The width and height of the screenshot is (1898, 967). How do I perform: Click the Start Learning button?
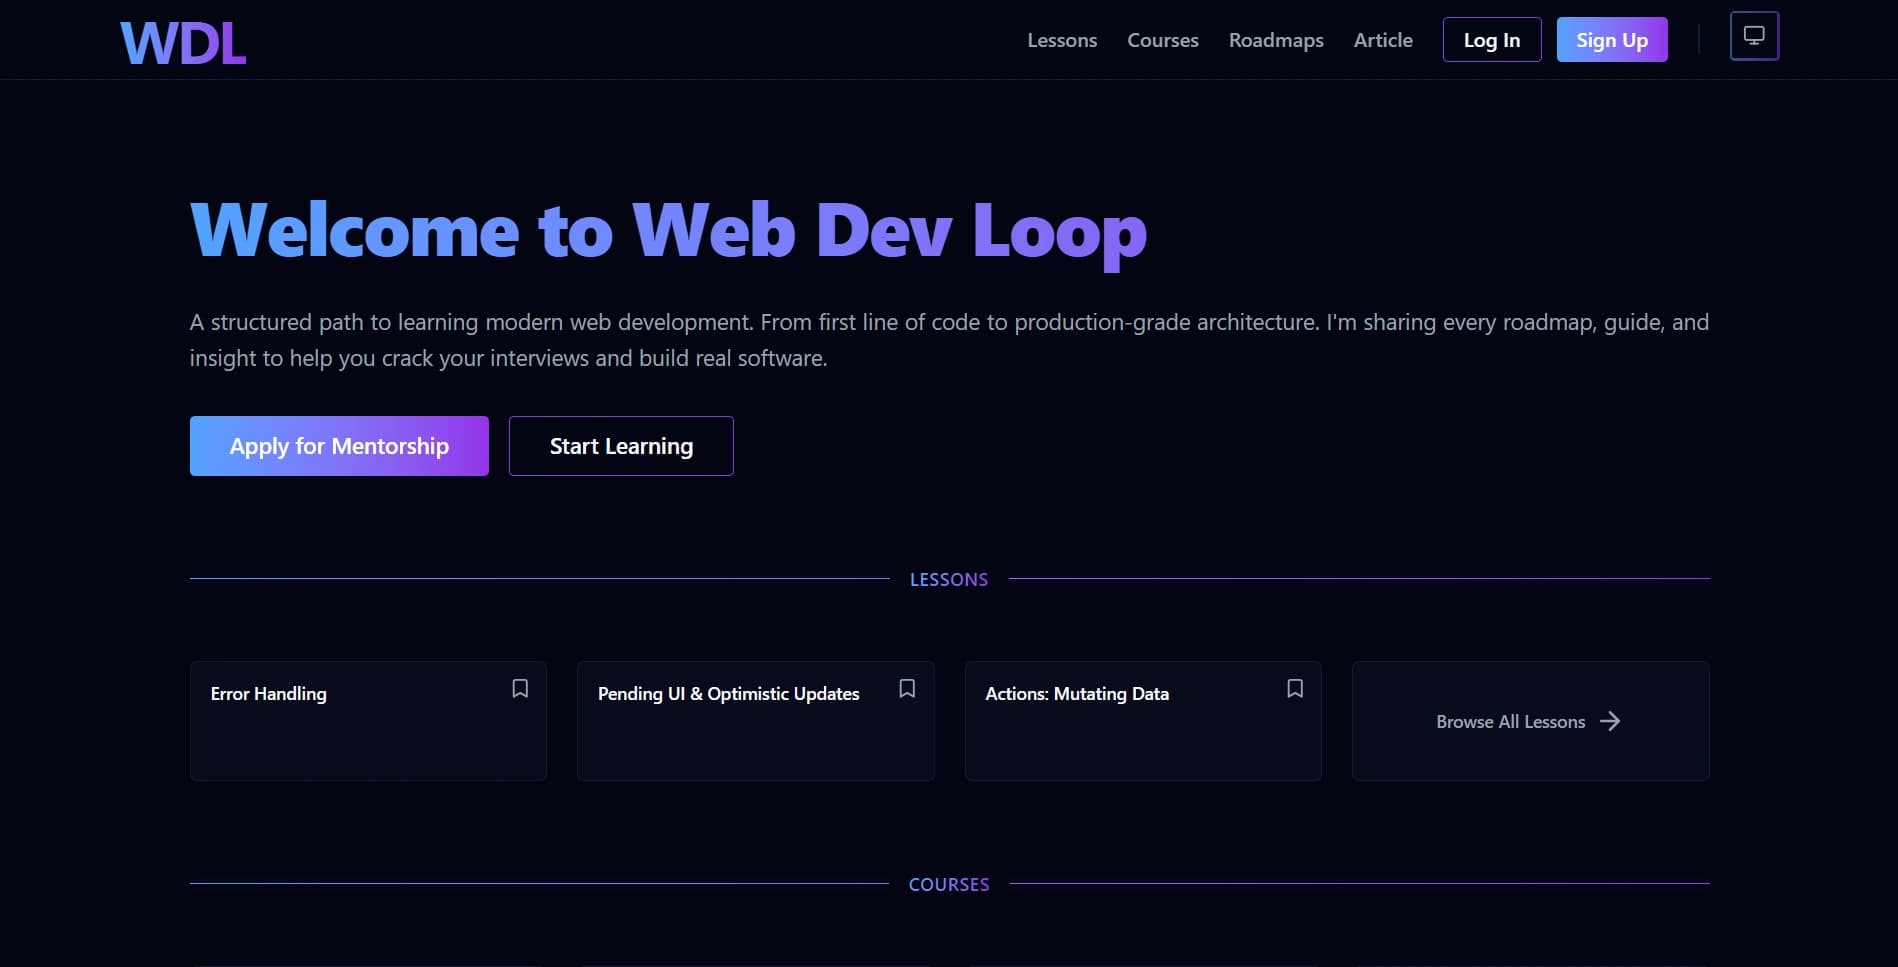tap(620, 446)
